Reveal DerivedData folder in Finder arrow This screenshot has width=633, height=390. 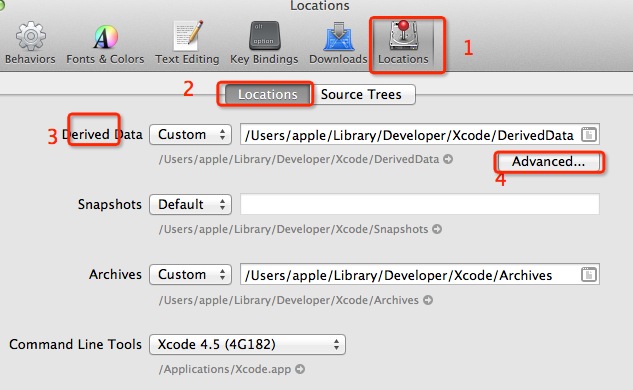(x=448, y=159)
